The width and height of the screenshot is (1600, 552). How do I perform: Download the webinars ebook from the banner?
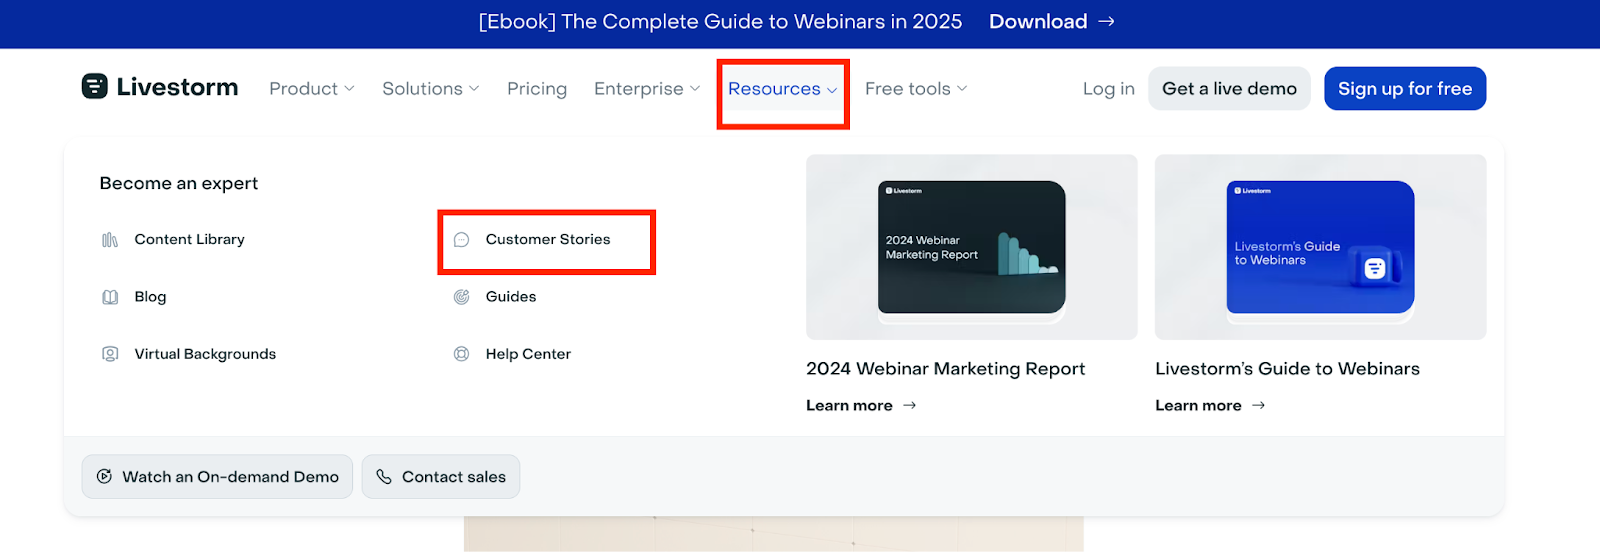coord(1052,21)
